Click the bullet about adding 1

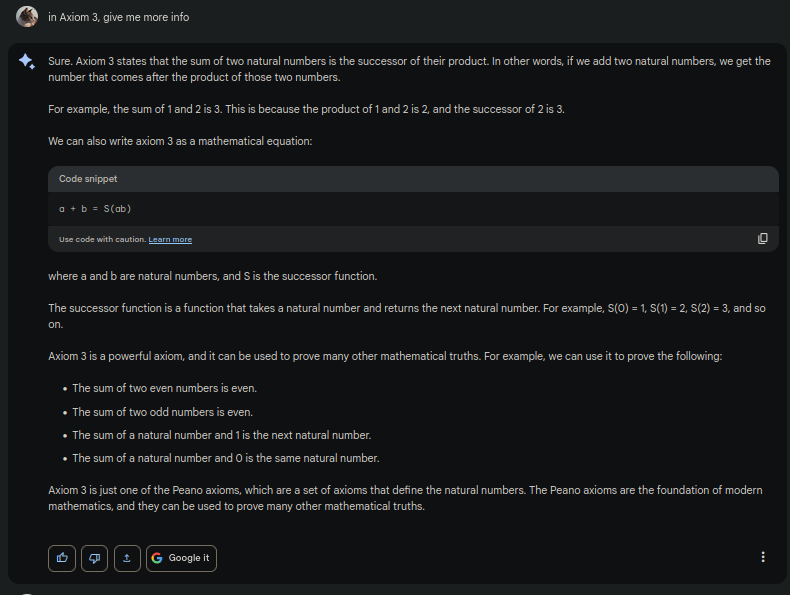[221, 435]
